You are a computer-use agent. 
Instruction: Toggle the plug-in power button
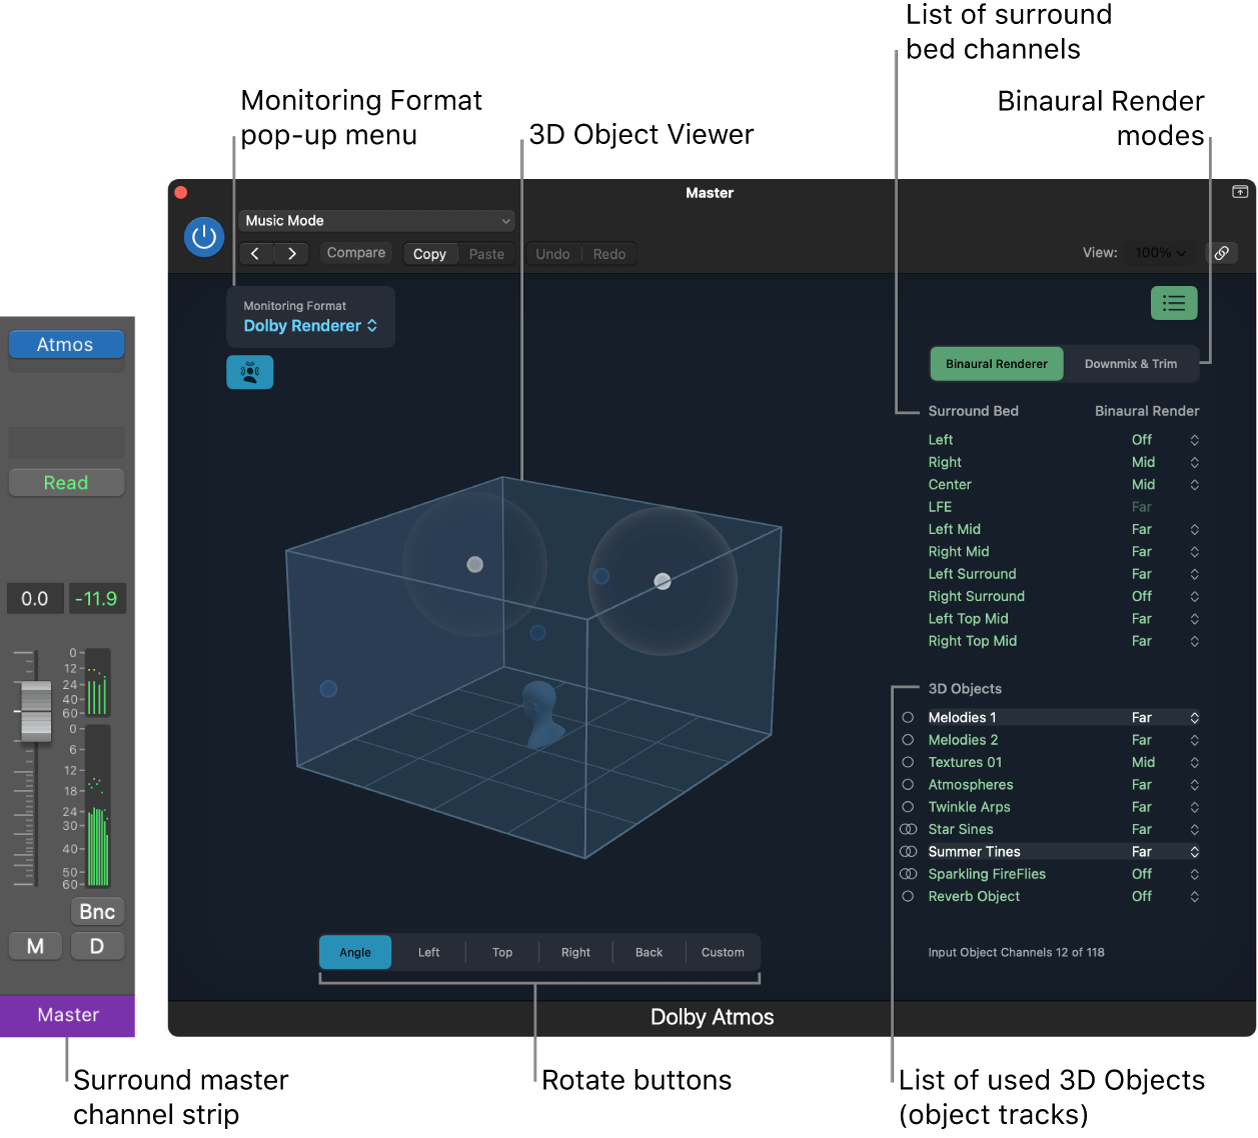tap(204, 237)
